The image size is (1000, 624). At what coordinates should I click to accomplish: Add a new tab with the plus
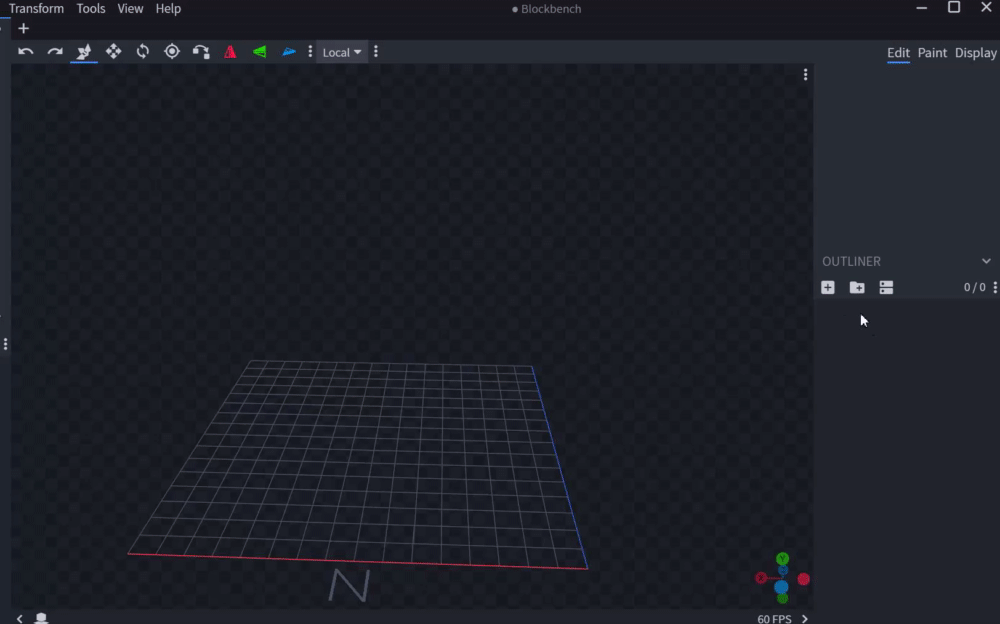tap(24, 29)
